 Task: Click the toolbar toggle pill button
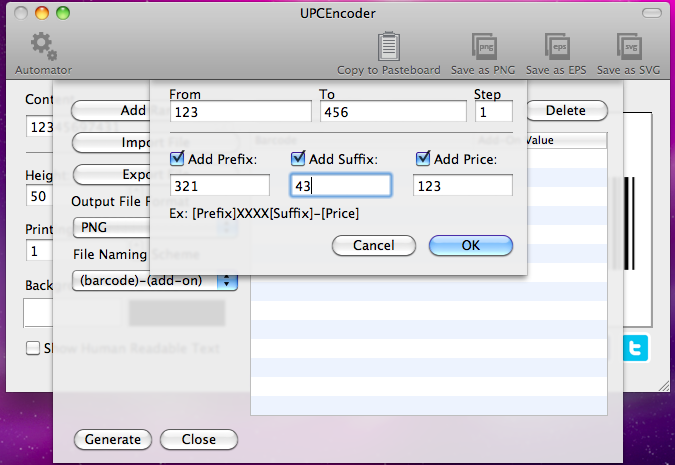[x=652, y=13]
